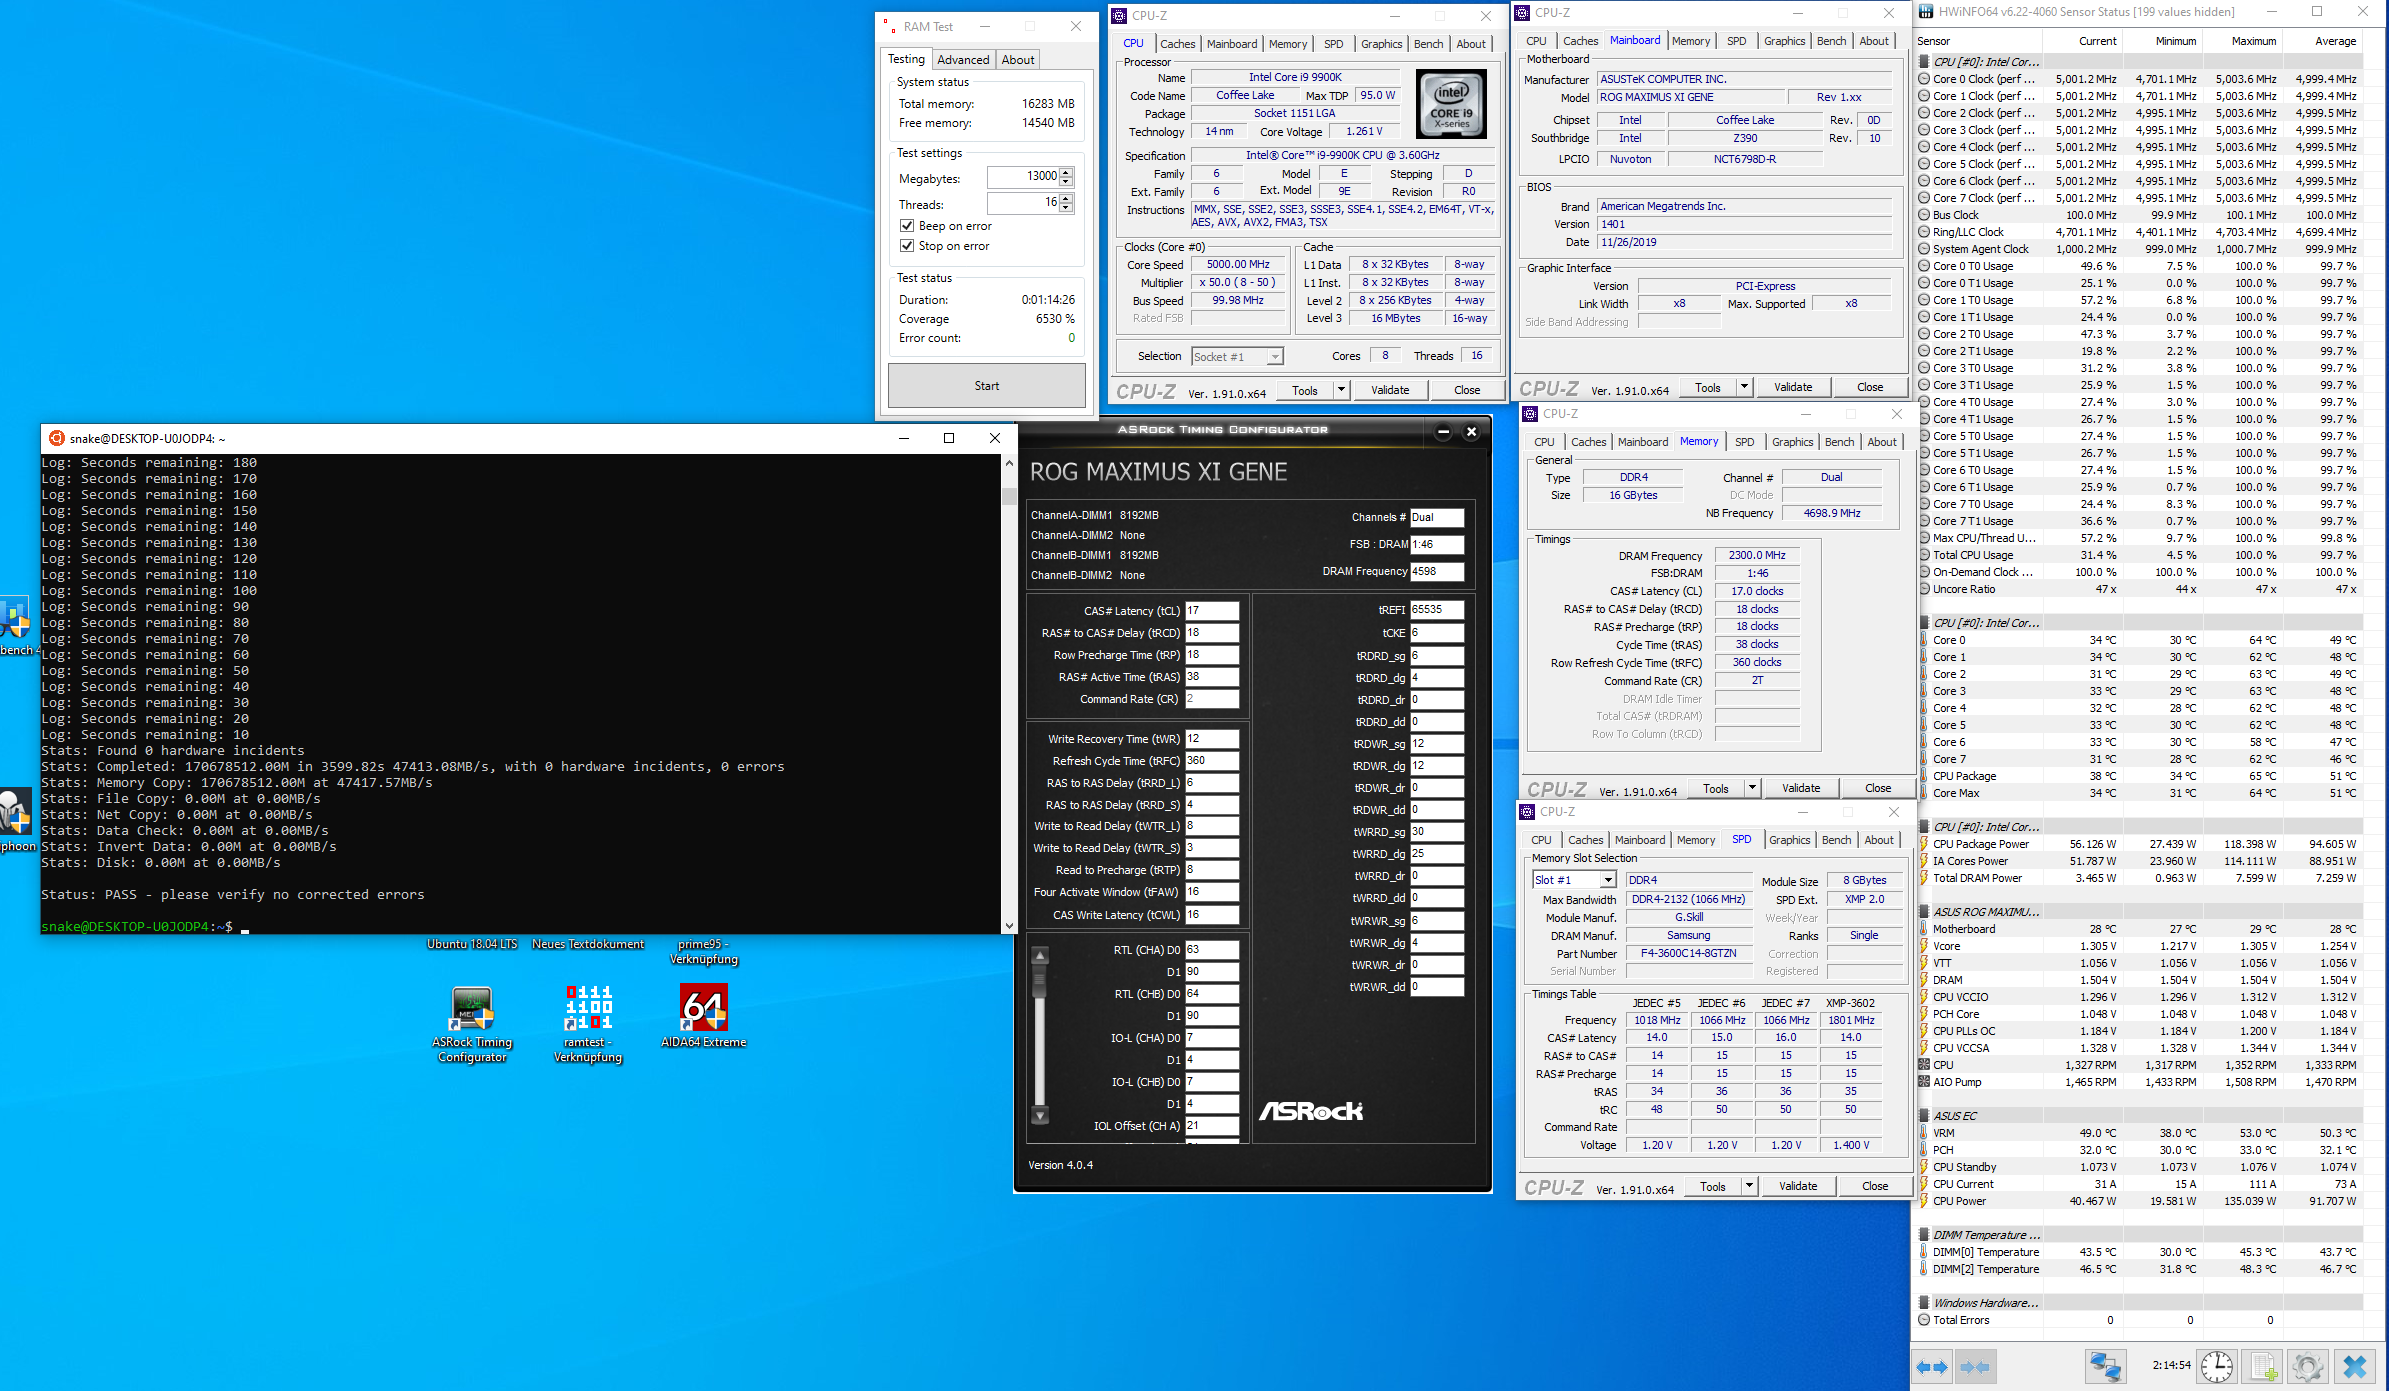Reset HWiNFO timer with clock icon
The width and height of the screenshot is (2389, 1391).
tap(2216, 1366)
